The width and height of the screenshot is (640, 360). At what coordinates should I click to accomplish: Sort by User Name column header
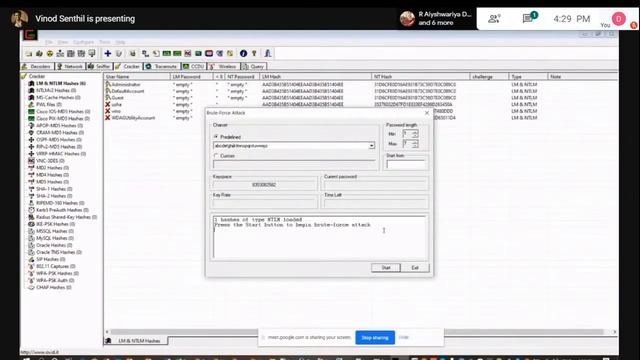point(137,77)
